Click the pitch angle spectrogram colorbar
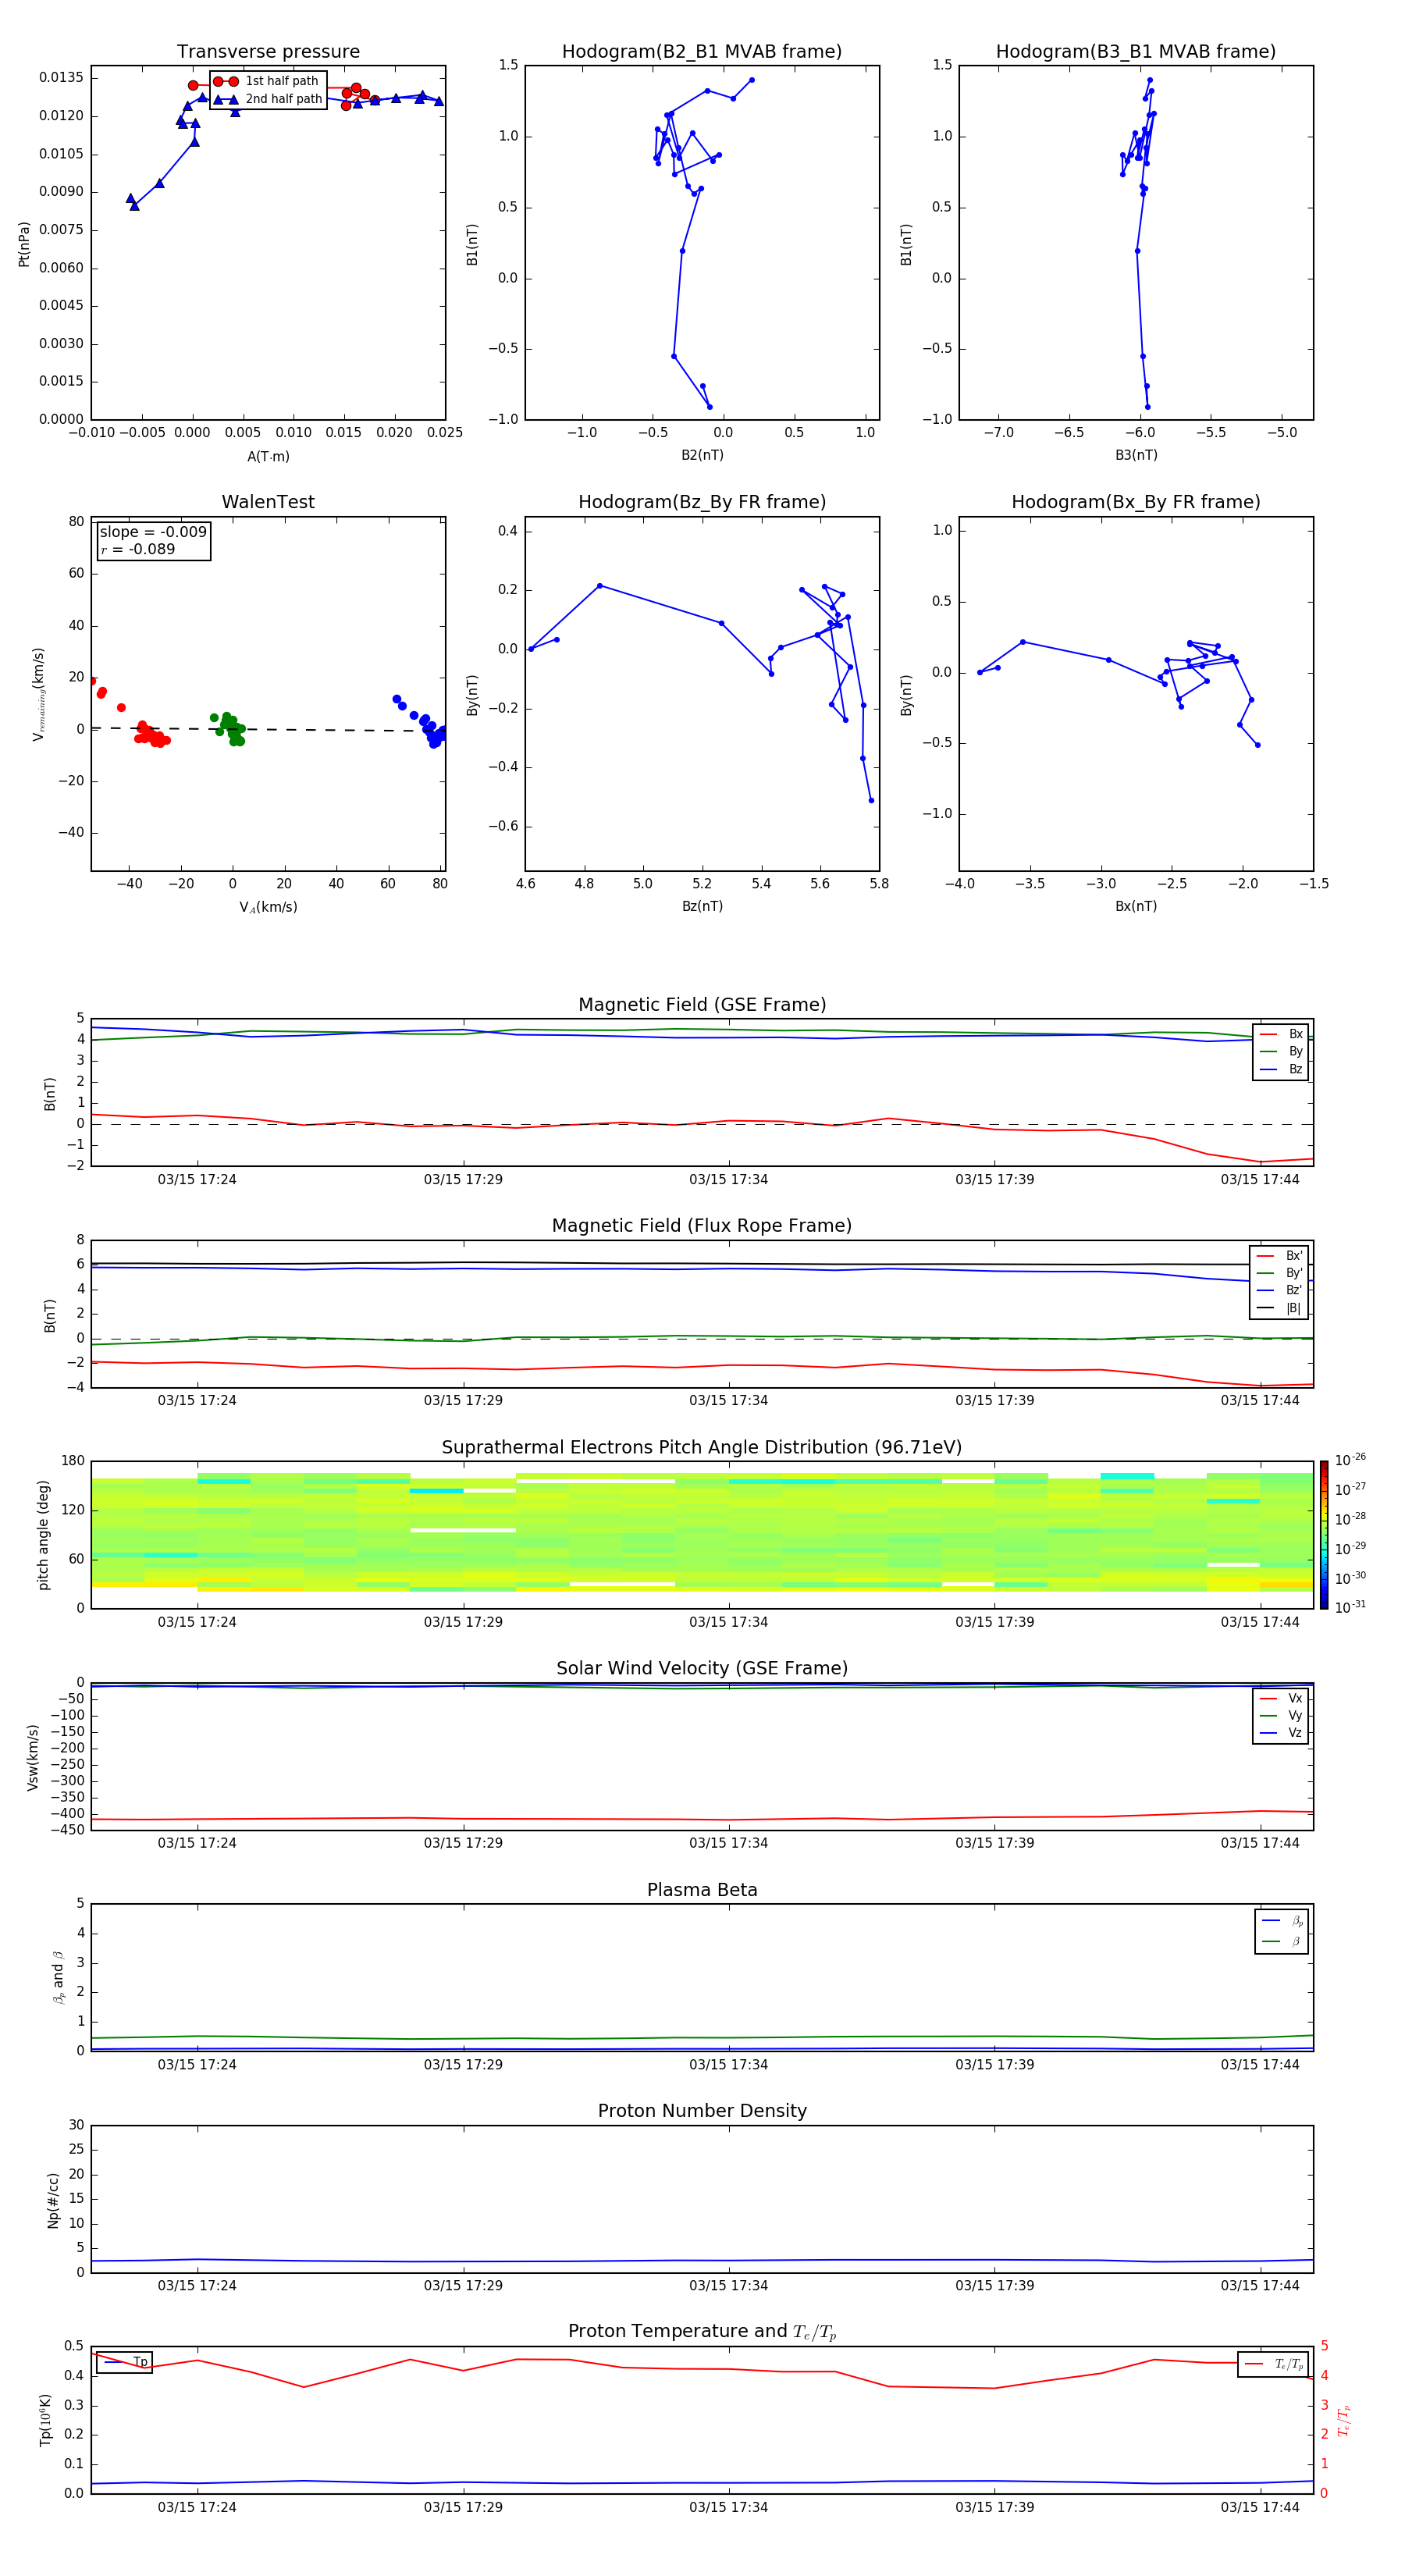This screenshot has height=2576, width=1405. 1324,1535
